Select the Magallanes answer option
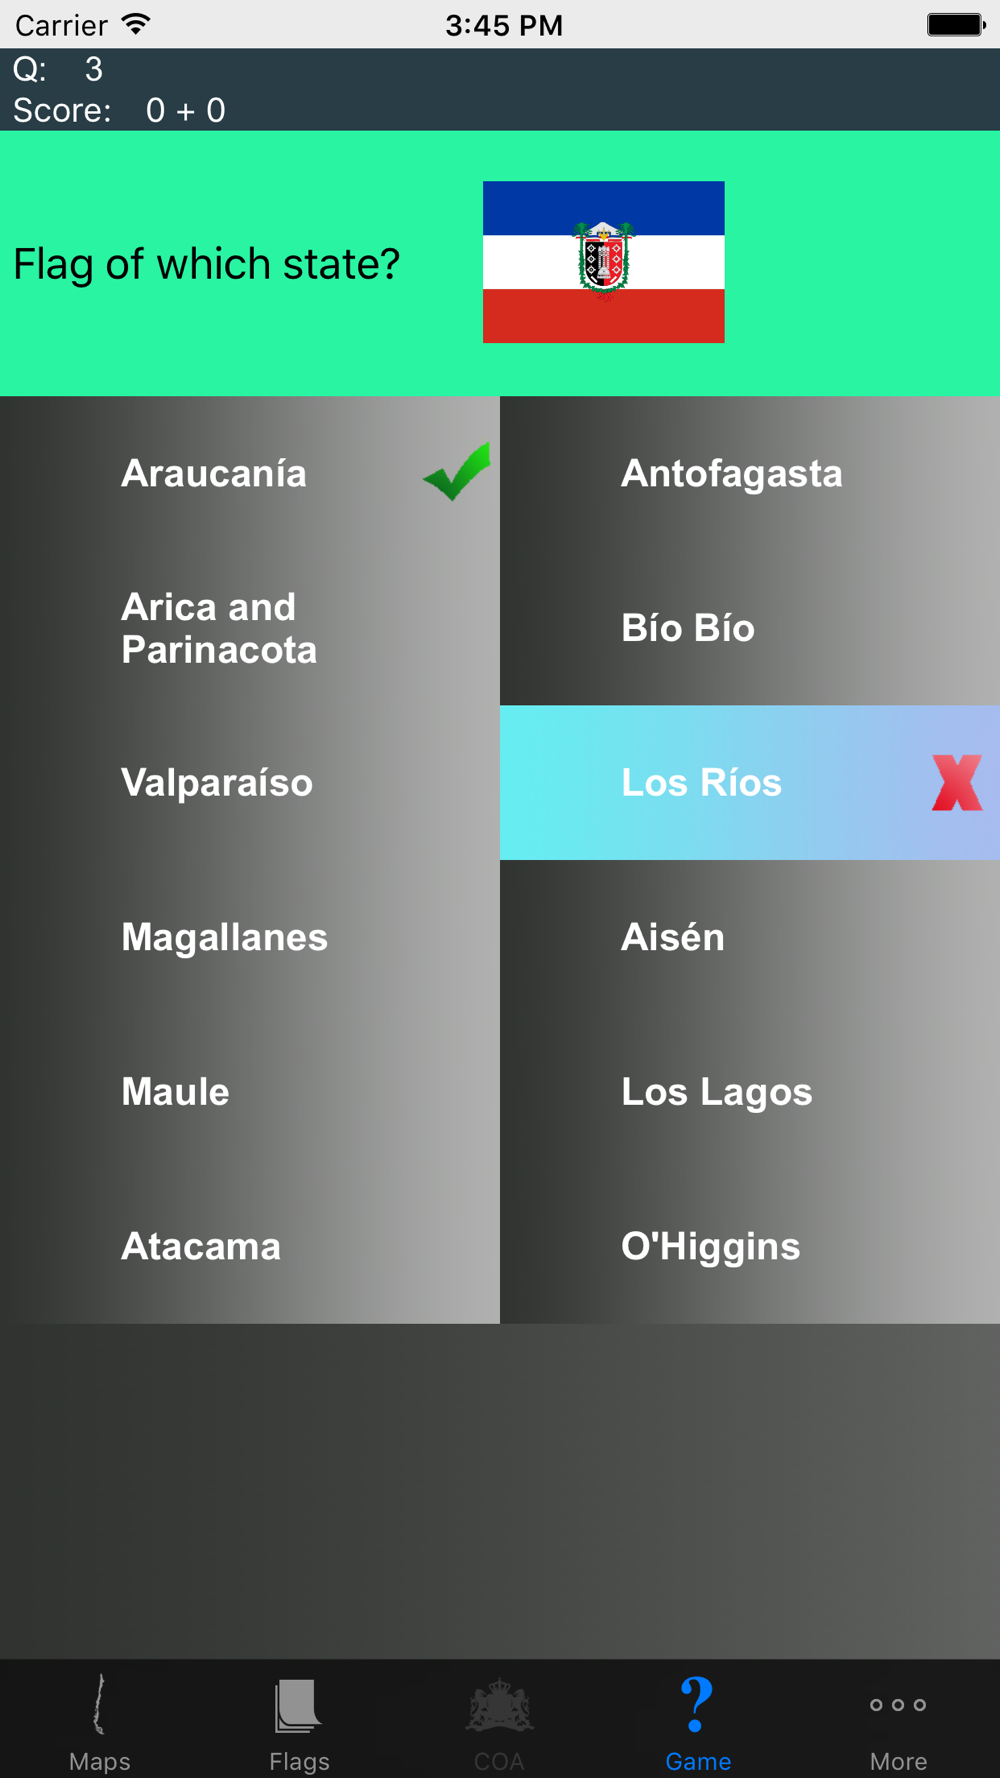 pyautogui.click(x=250, y=937)
